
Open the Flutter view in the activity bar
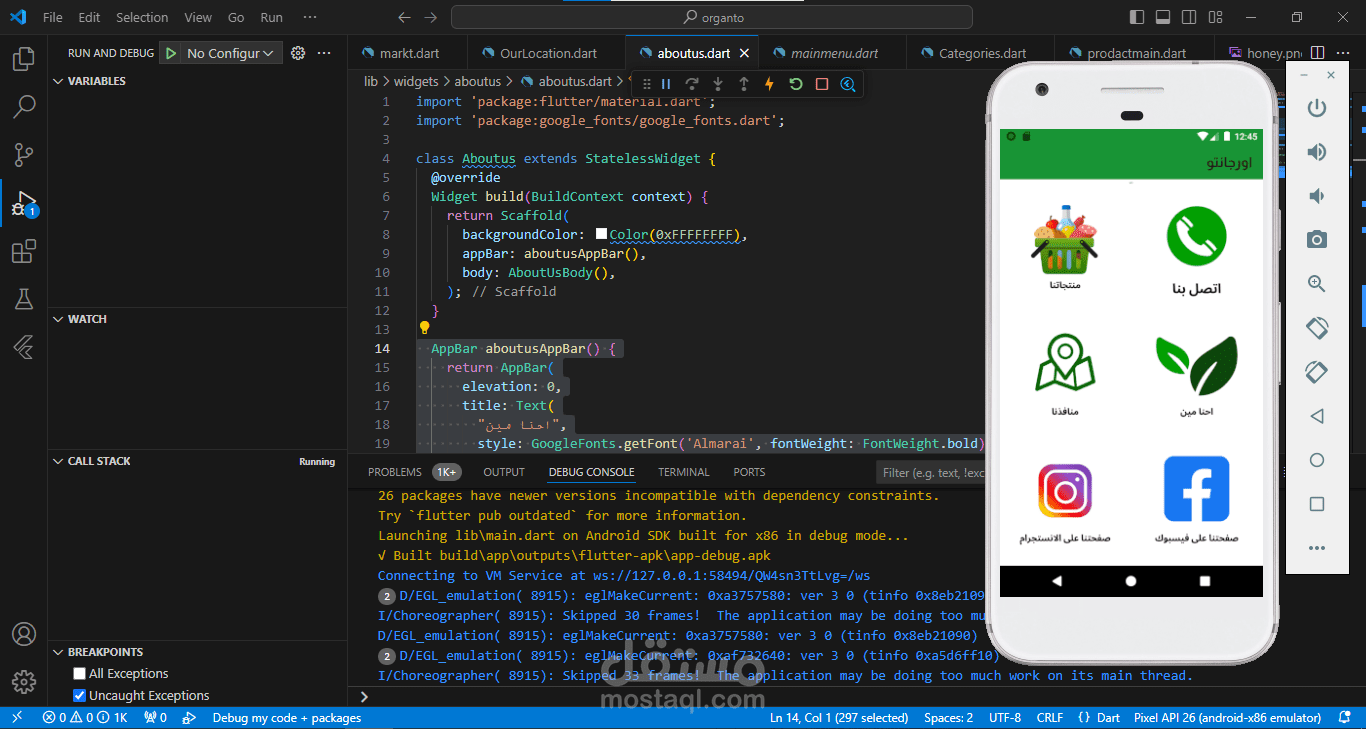[23, 347]
